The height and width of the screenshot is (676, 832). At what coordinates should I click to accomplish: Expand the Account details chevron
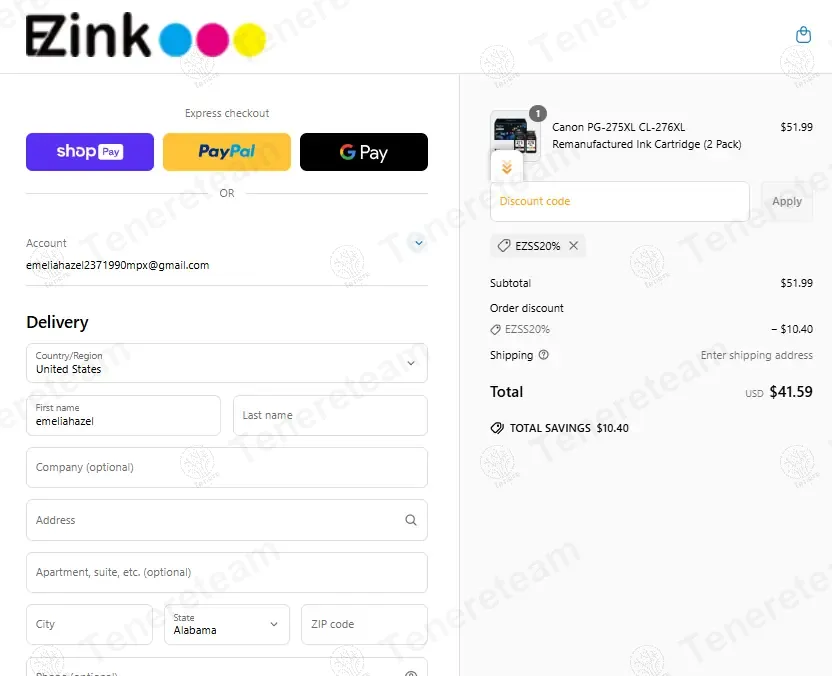[x=419, y=243]
